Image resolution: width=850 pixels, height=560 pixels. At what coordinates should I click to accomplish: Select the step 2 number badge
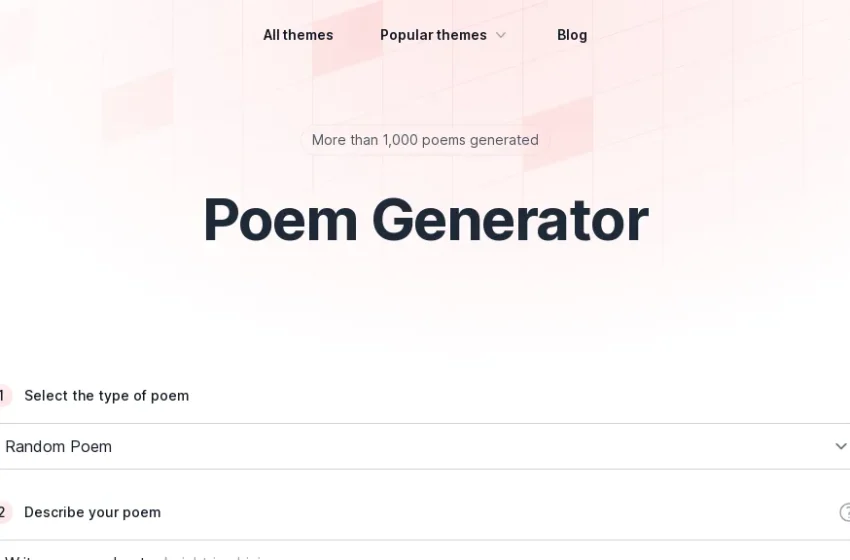[3, 512]
